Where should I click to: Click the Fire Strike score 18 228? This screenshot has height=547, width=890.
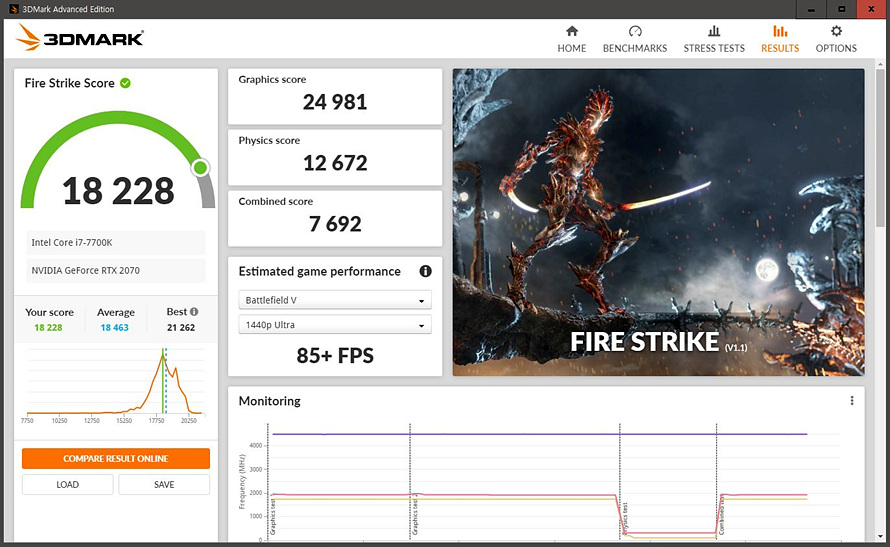pyautogui.click(x=118, y=191)
